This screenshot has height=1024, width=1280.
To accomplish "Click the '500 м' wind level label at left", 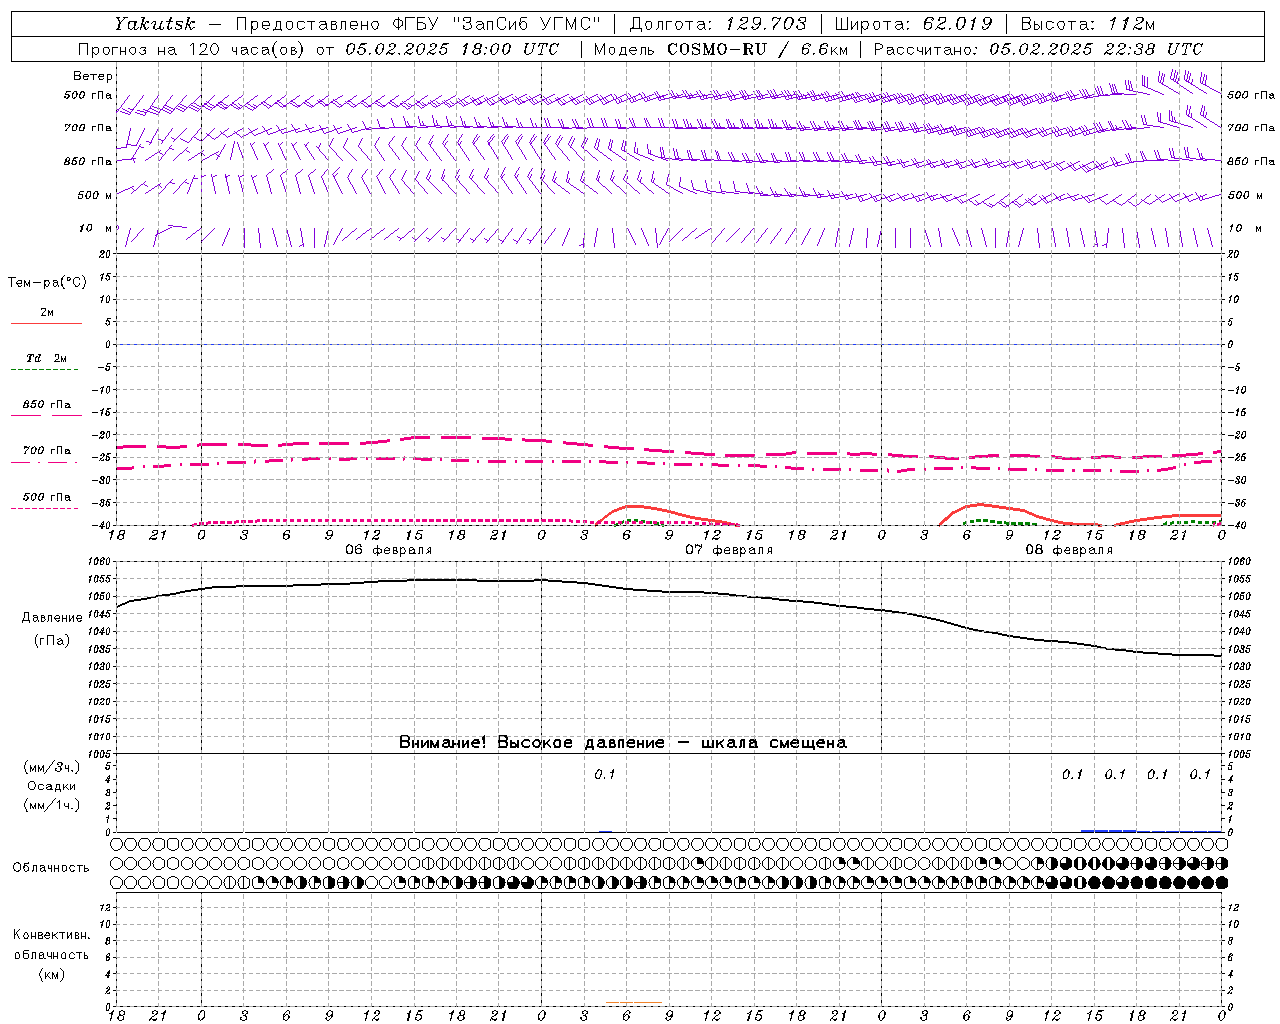I will (x=95, y=195).
